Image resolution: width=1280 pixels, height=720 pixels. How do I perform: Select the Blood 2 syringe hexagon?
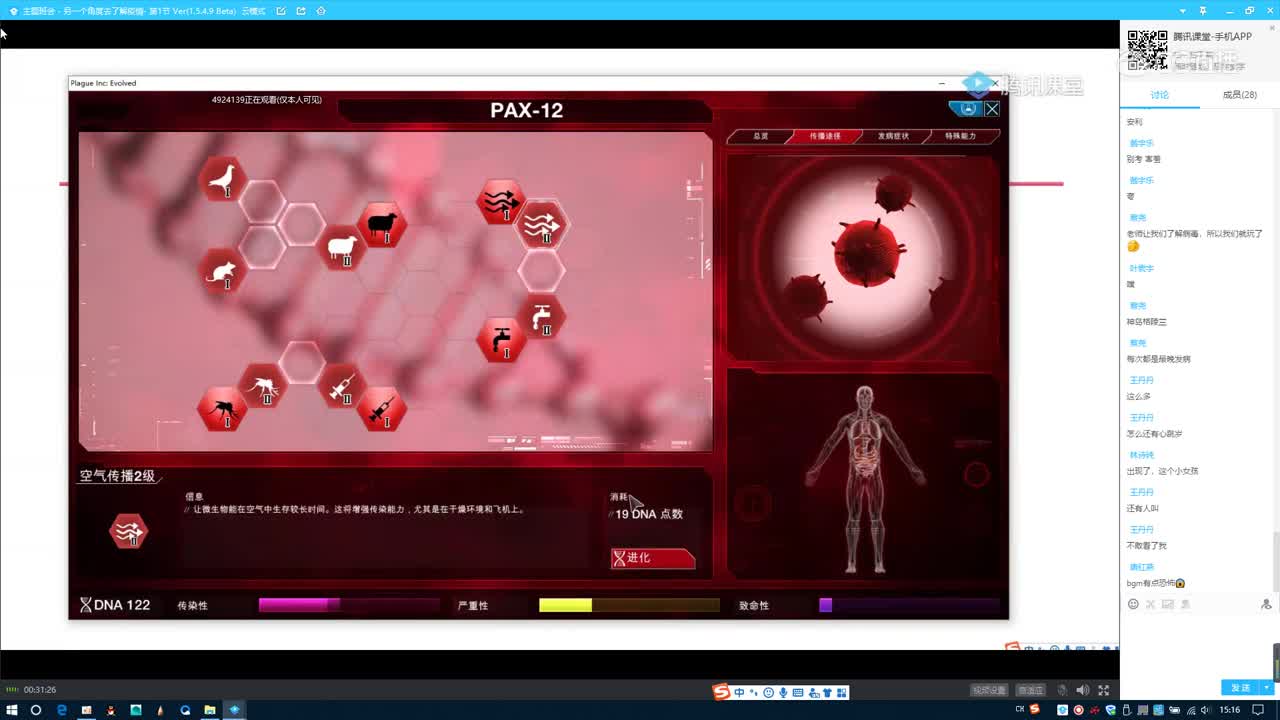click(342, 386)
